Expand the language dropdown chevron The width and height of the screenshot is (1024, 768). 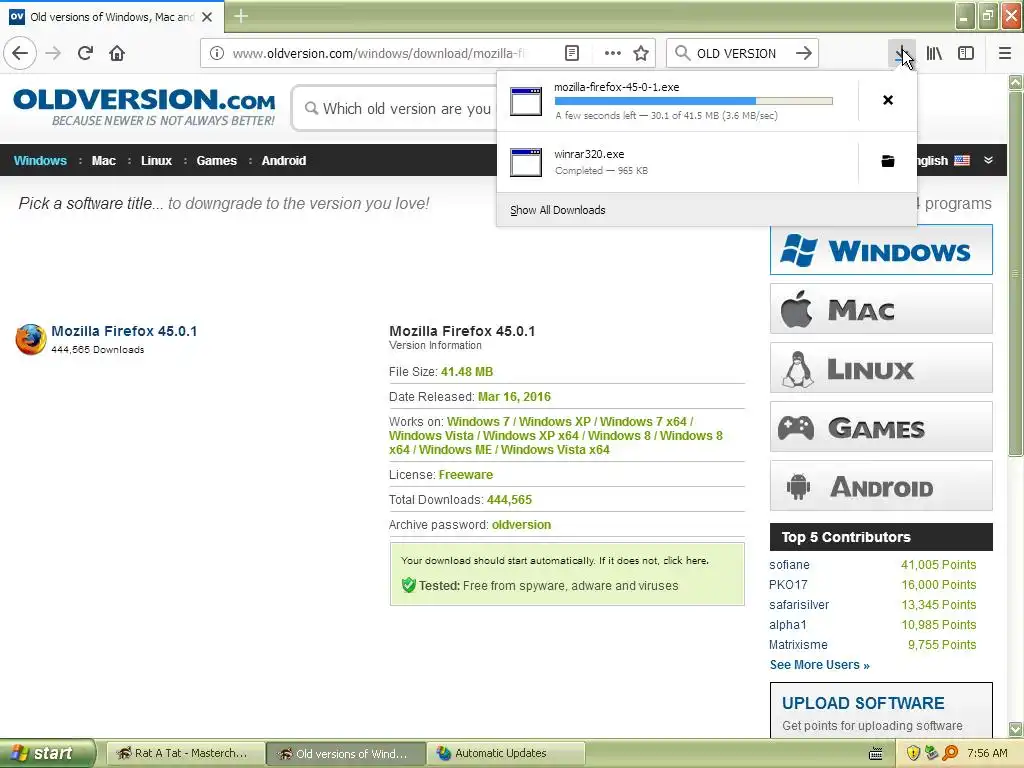(988, 160)
